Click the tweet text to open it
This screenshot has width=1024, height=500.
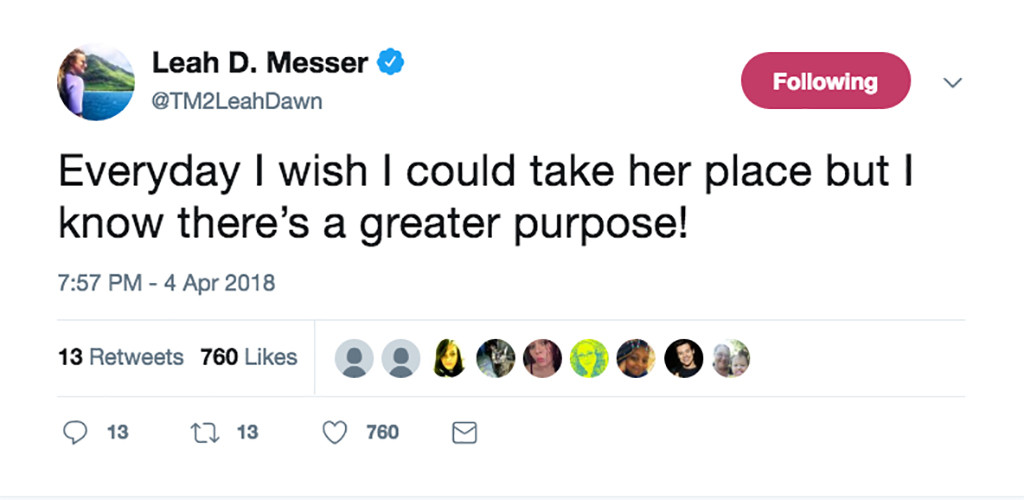(485, 198)
